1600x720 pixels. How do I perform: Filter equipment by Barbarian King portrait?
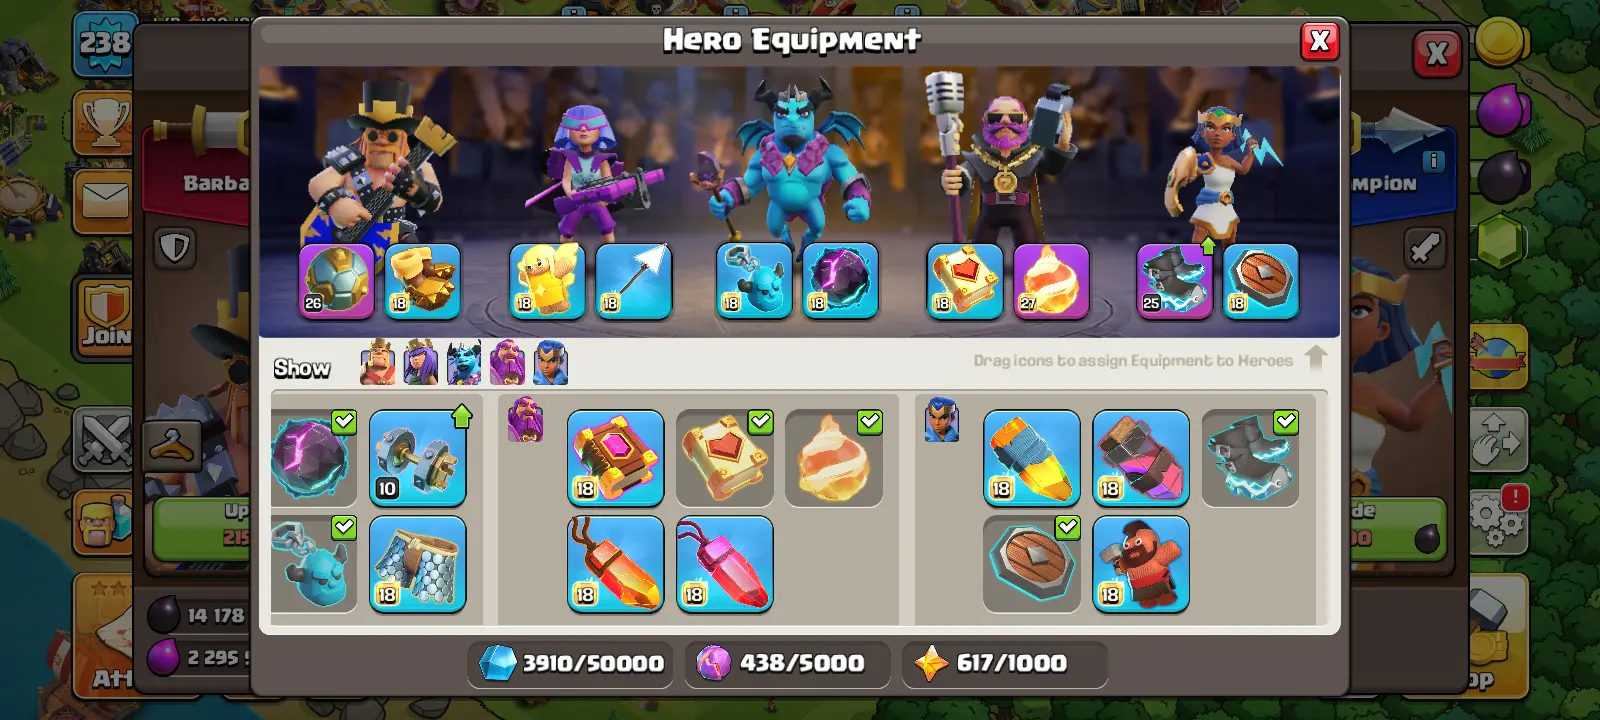click(x=378, y=362)
